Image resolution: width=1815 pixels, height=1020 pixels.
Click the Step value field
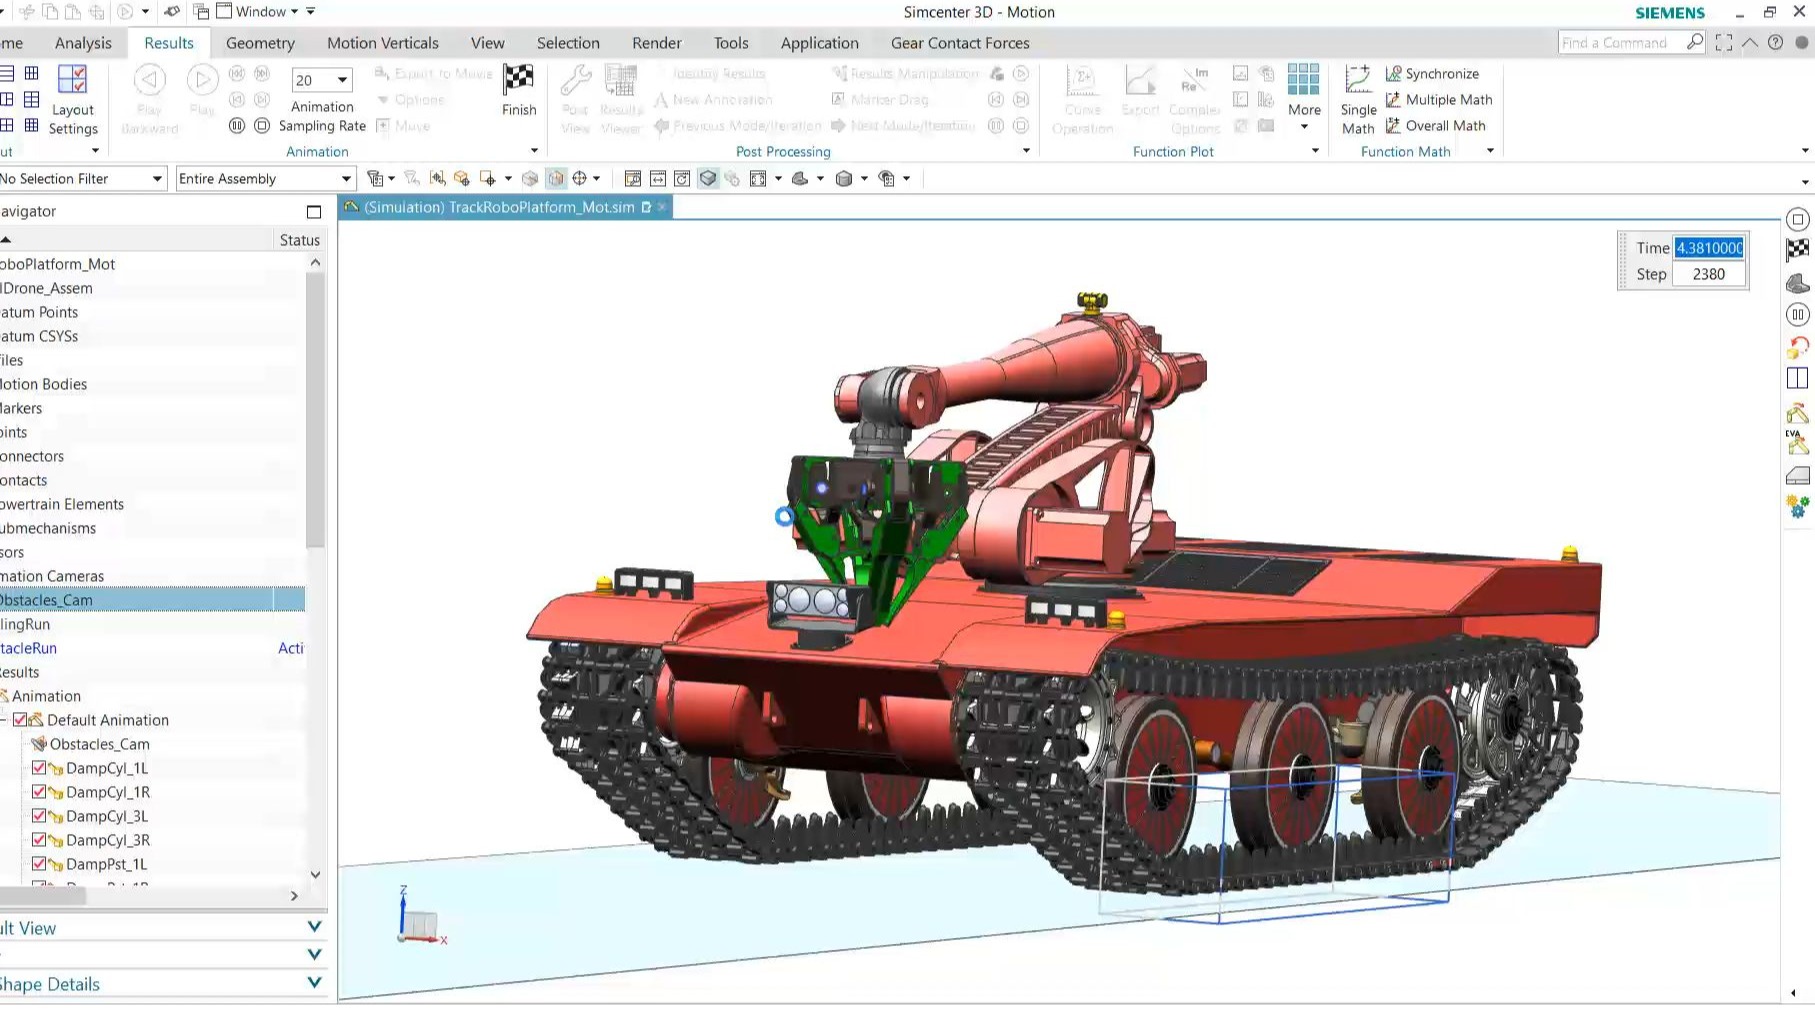coord(1709,274)
